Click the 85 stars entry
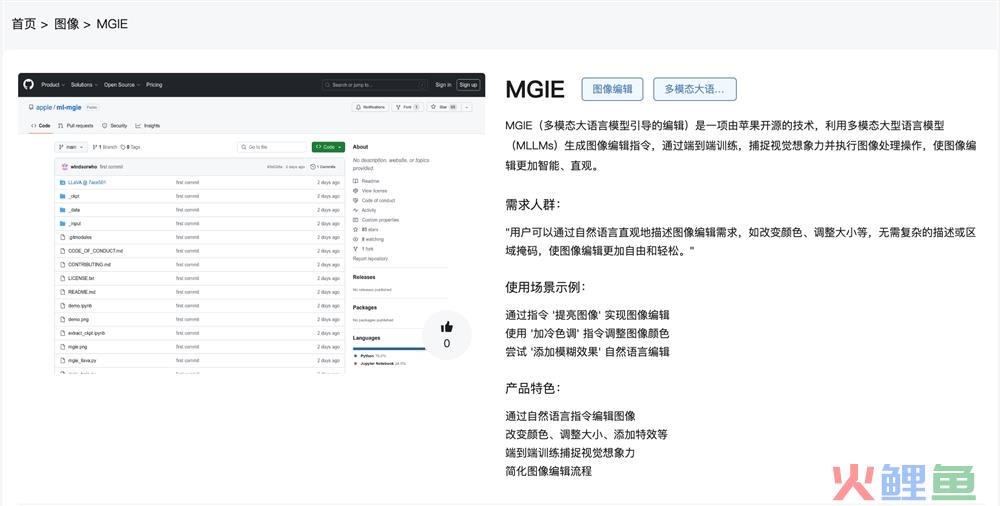Viewport: 1000px width, 506px height. [x=366, y=230]
